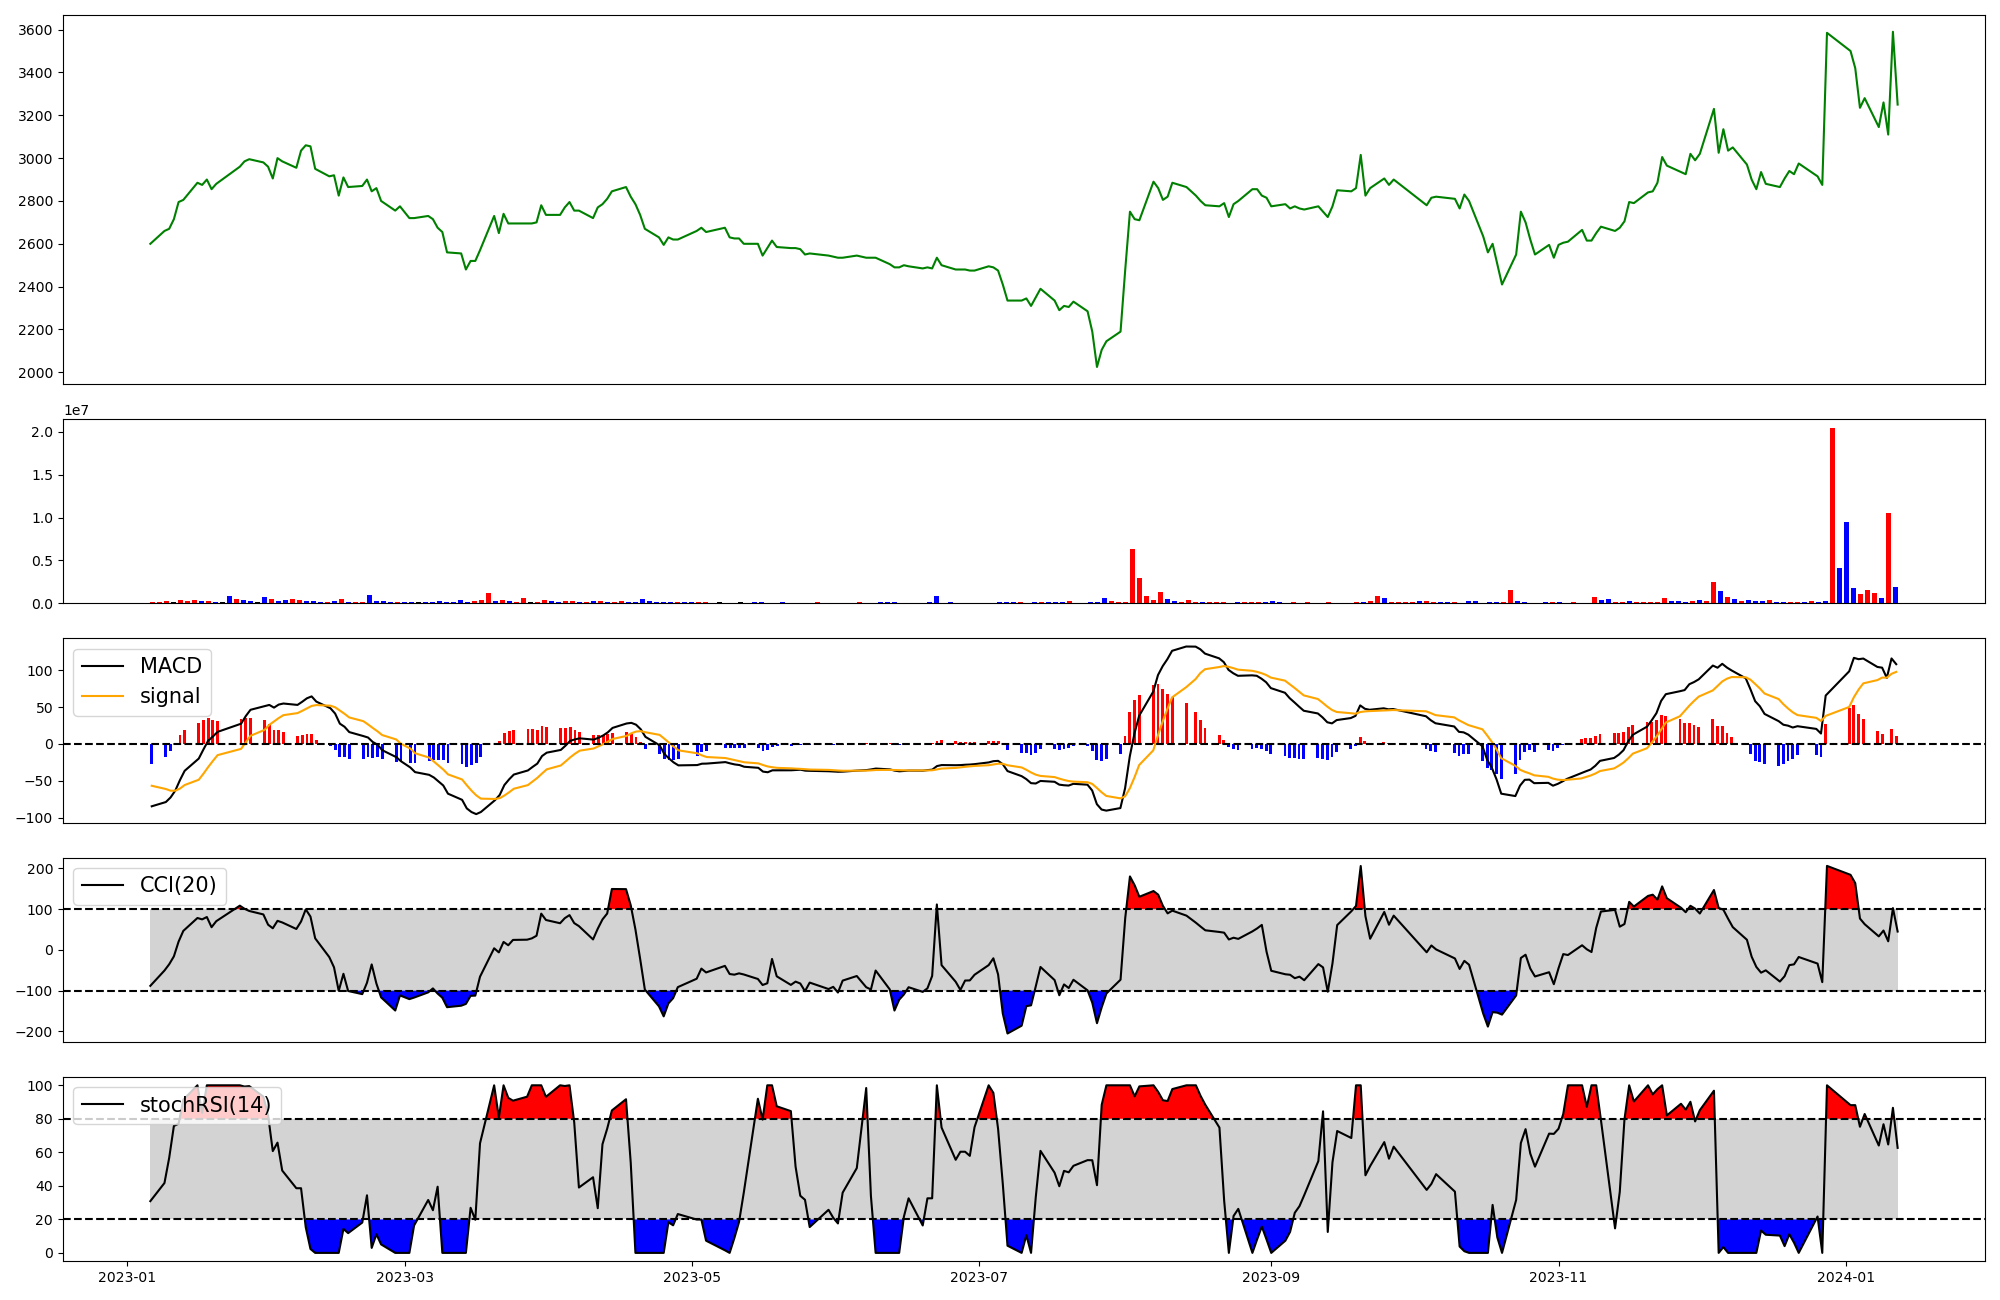Screen dimensions: 2000x1300
Task: Click the 2024-01 x-axis date label
Action: (x=1845, y=1277)
